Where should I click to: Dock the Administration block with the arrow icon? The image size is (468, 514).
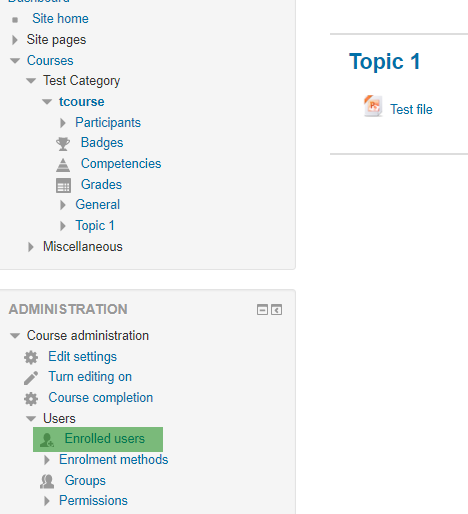tap(276, 310)
